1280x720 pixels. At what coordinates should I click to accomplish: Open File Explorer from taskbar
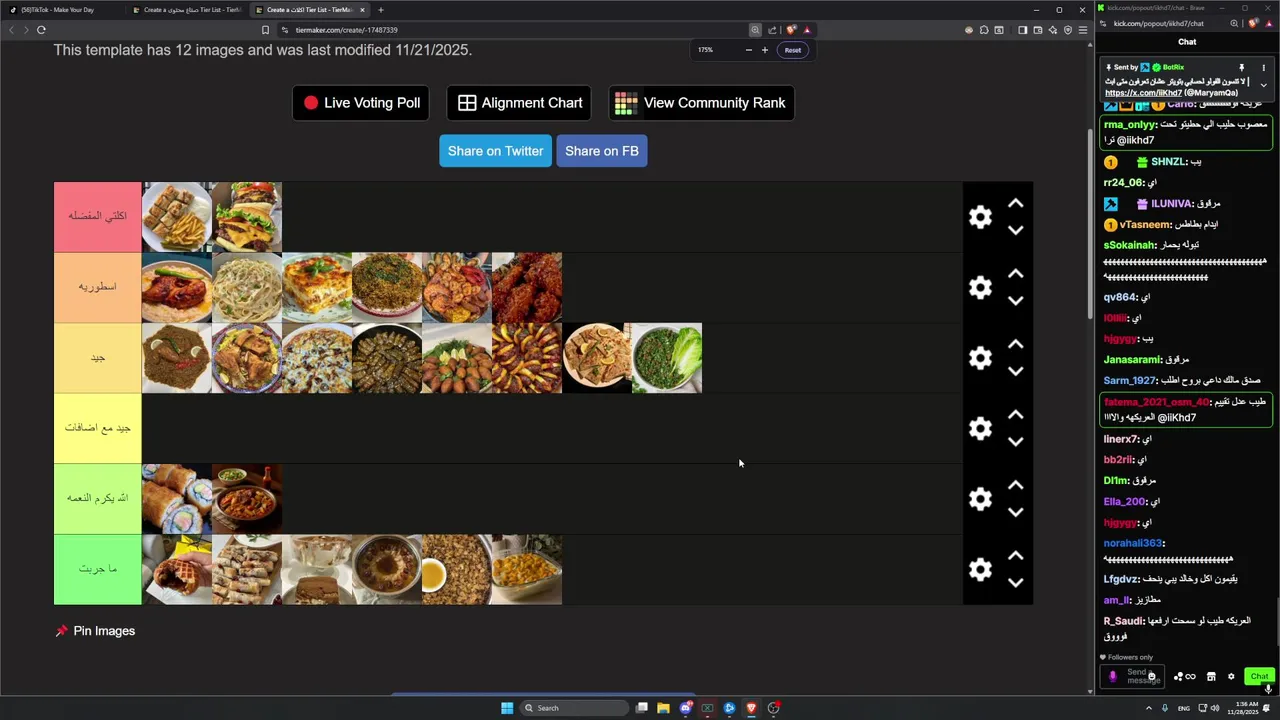click(663, 708)
